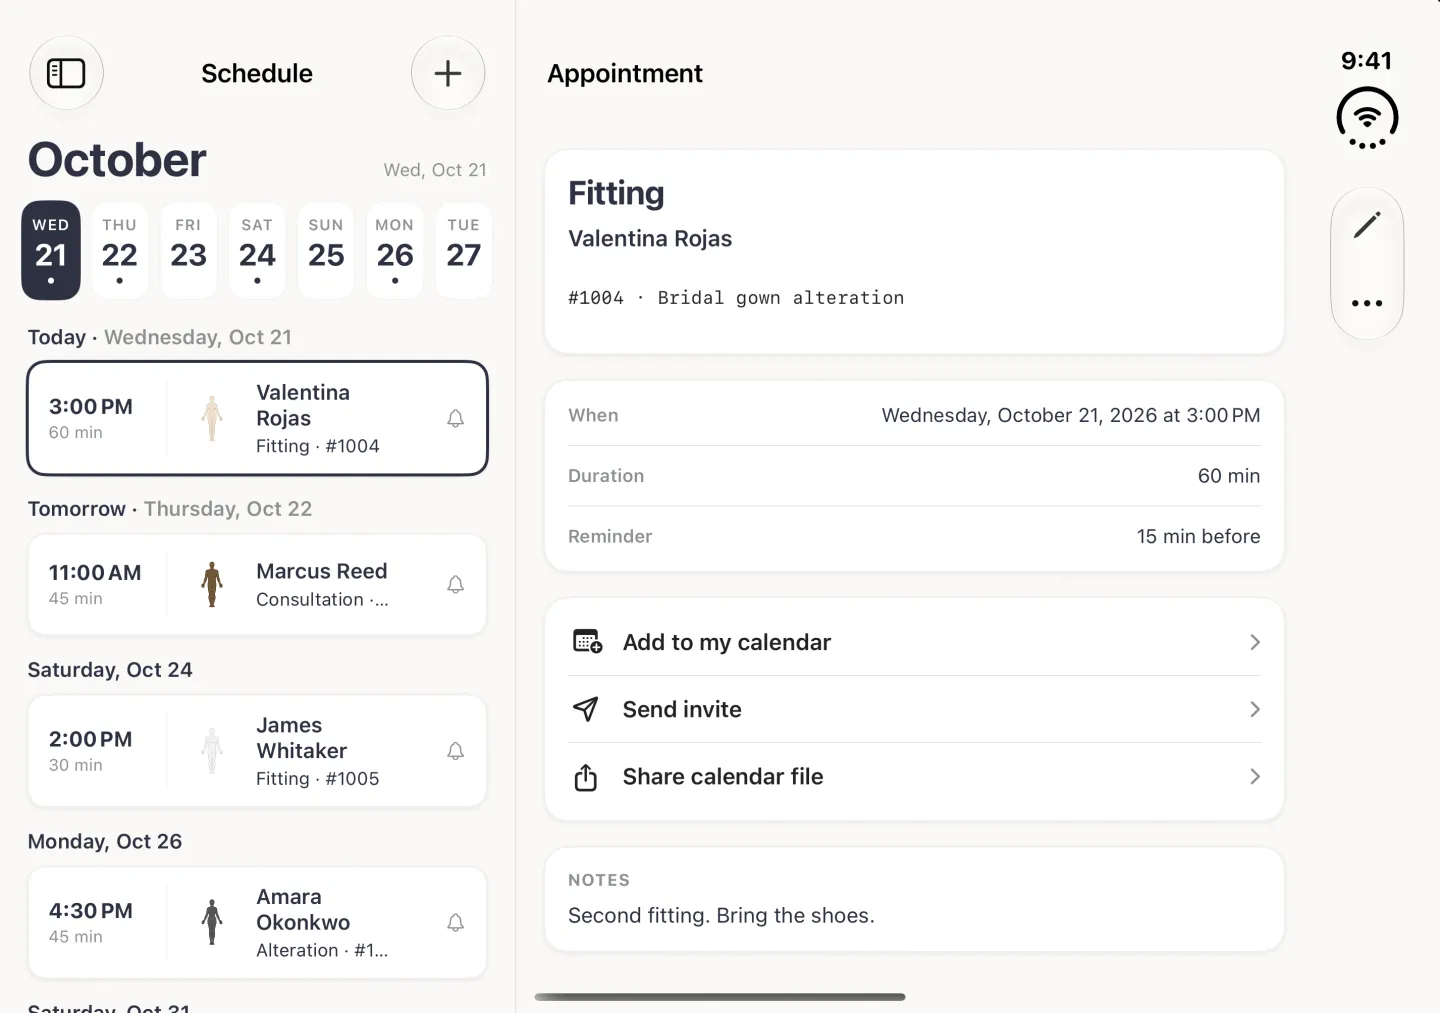Select Monday 26 in the week strip
Image resolution: width=1440 pixels, height=1013 pixels.
coord(395,251)
